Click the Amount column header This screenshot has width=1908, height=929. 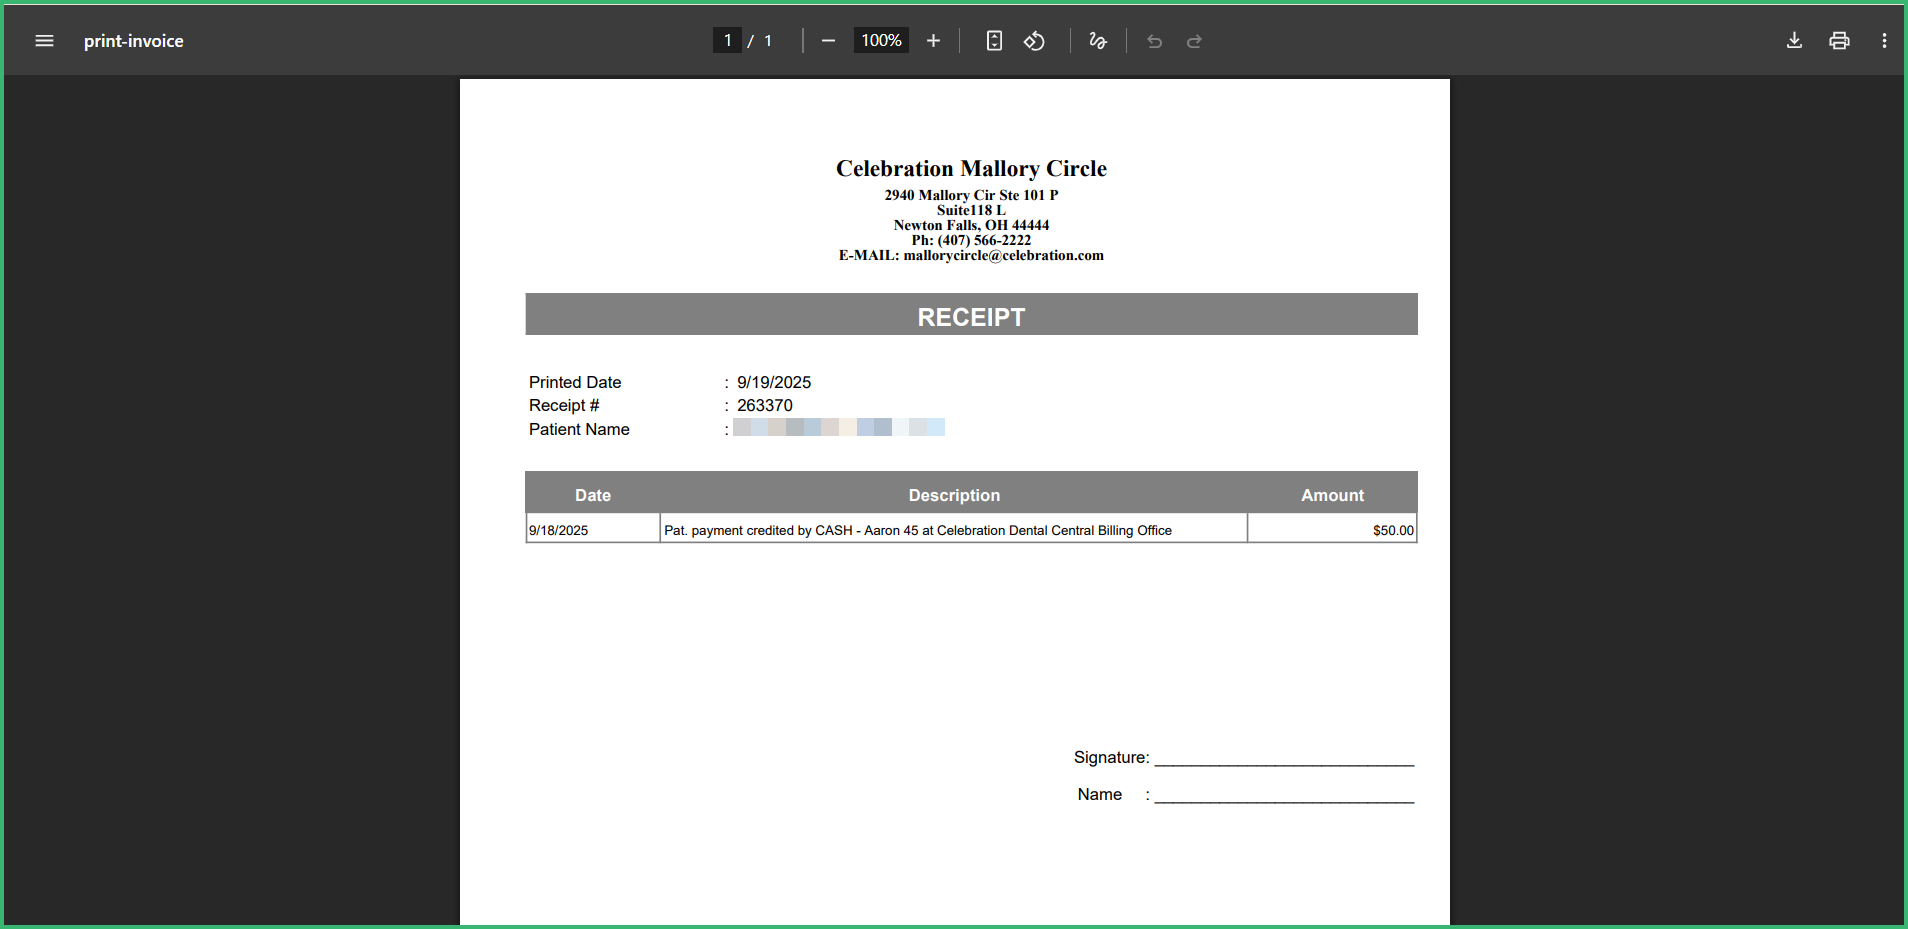[x=1332, y=495]
